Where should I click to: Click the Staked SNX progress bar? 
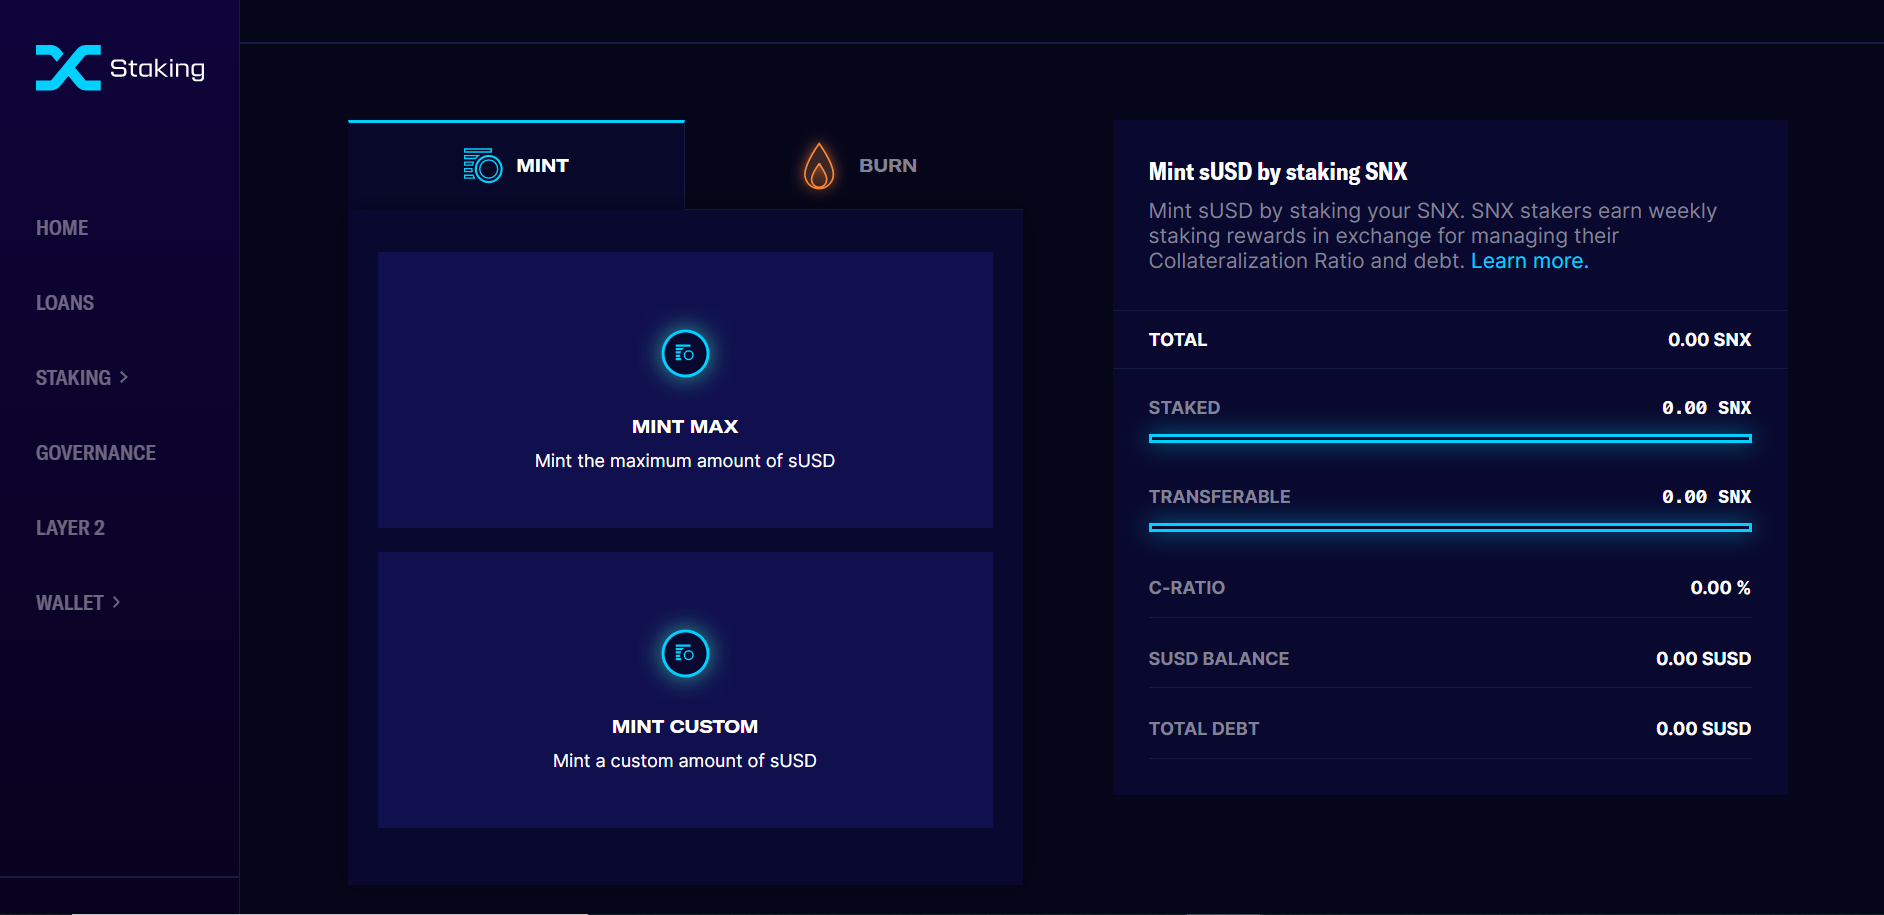pos(1450,438)
